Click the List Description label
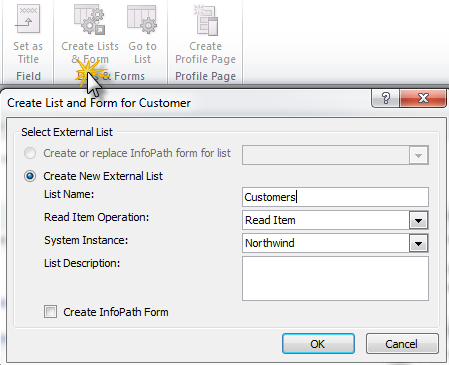The image size is (449, 365). [82, 263]
